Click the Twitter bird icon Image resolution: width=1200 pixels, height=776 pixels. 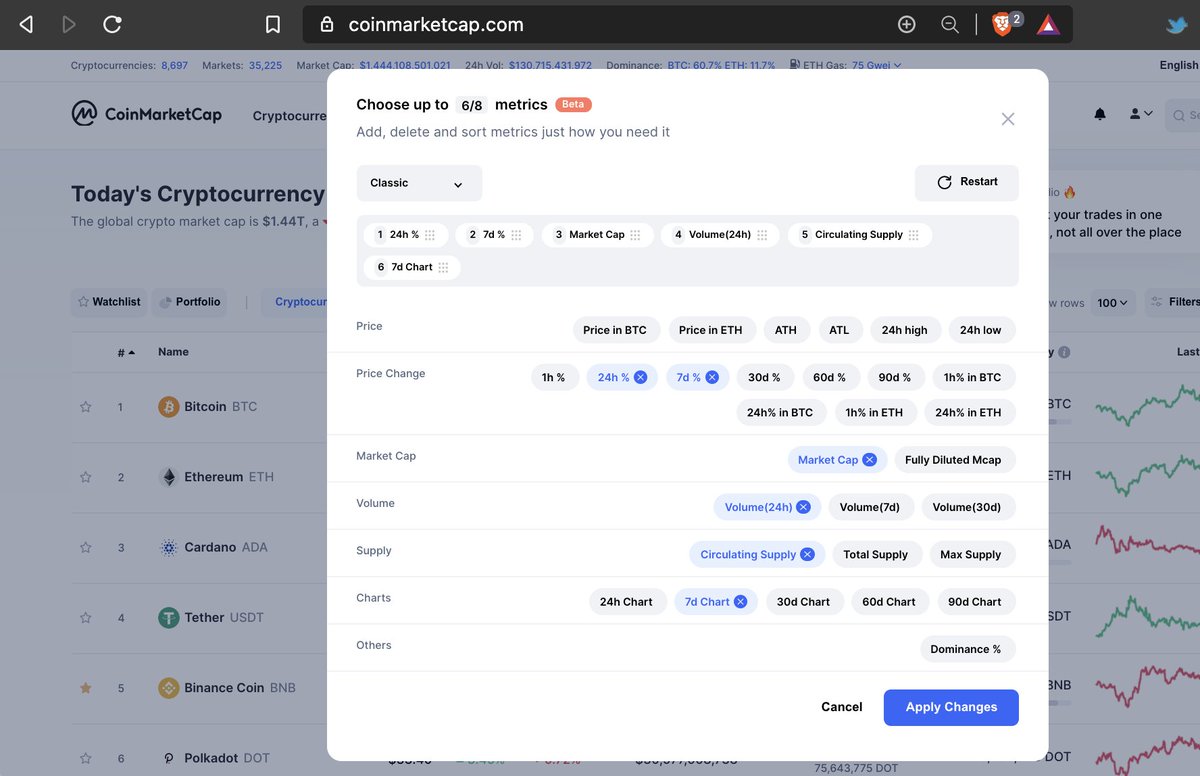(1177, 25)
